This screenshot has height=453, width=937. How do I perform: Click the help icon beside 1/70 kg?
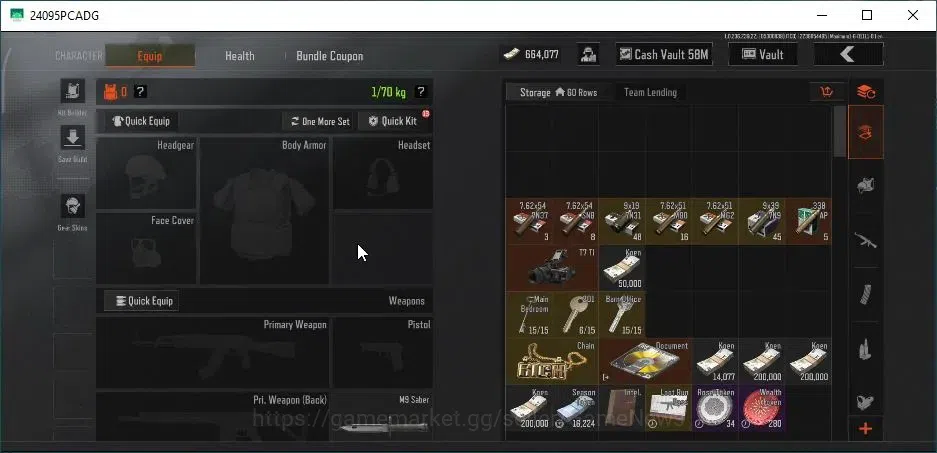[421, 91]
